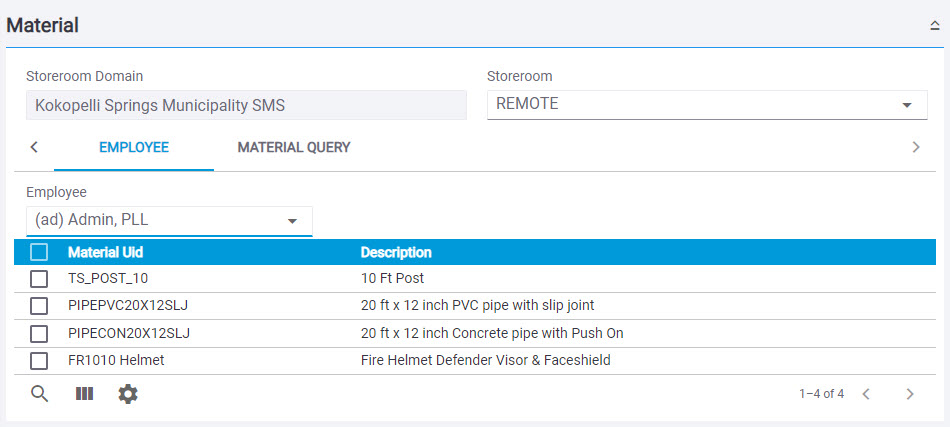Mark the PIPECON20X12SLJ row checkbox

click(x=39, y=333)
